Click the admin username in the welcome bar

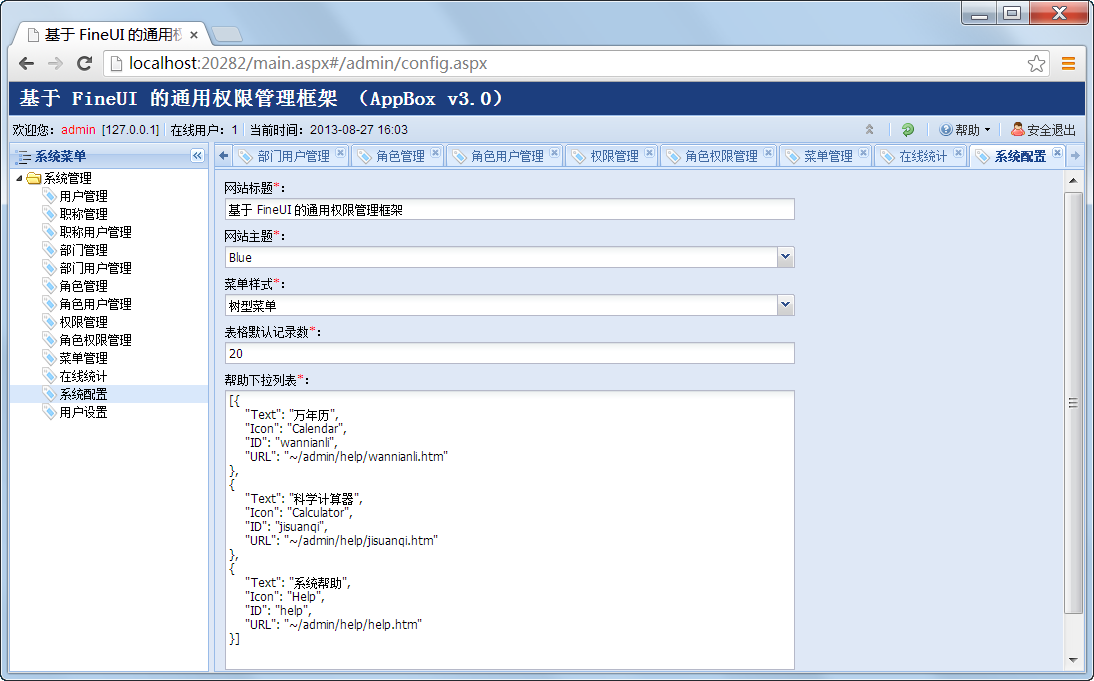tap(78, 130)
